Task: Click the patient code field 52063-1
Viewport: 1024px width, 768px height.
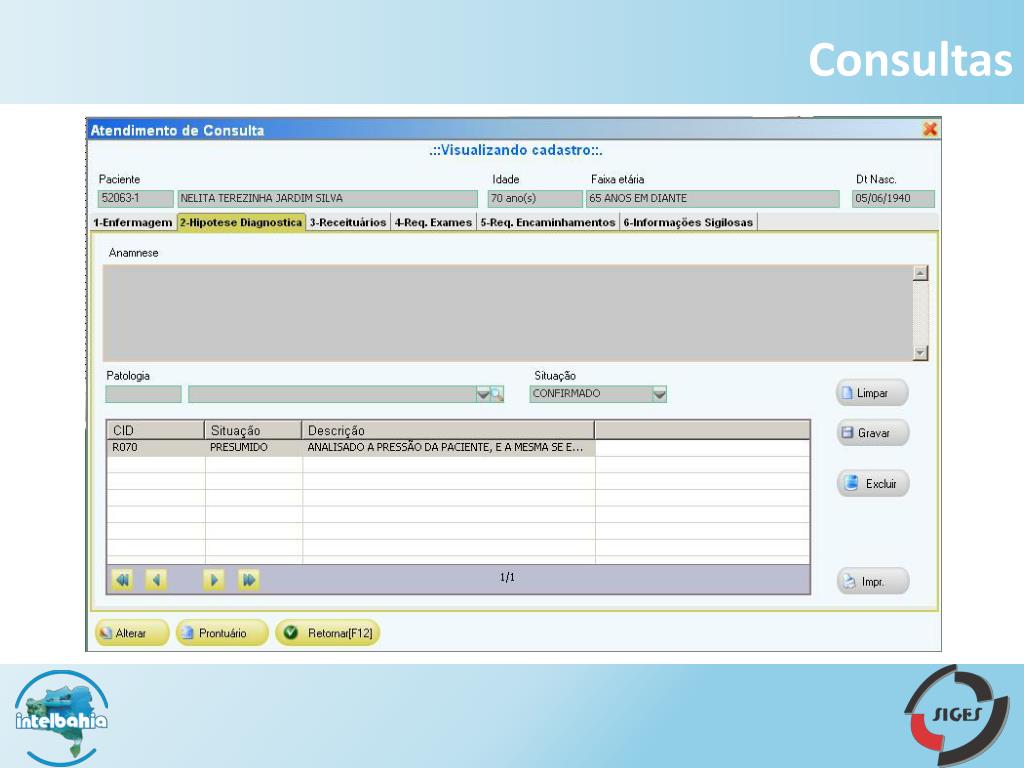Action: click(x=136, y=199)
